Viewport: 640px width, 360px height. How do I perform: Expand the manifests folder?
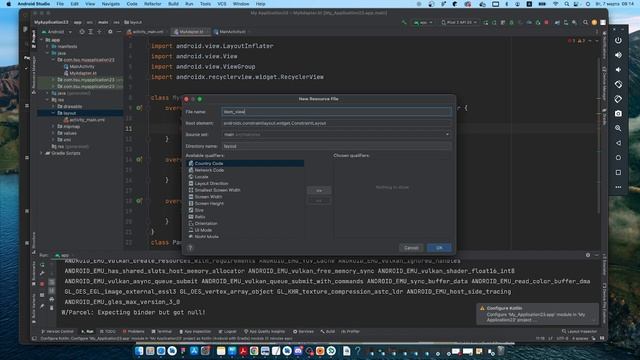pyautogui.click(x=48, y=47)
